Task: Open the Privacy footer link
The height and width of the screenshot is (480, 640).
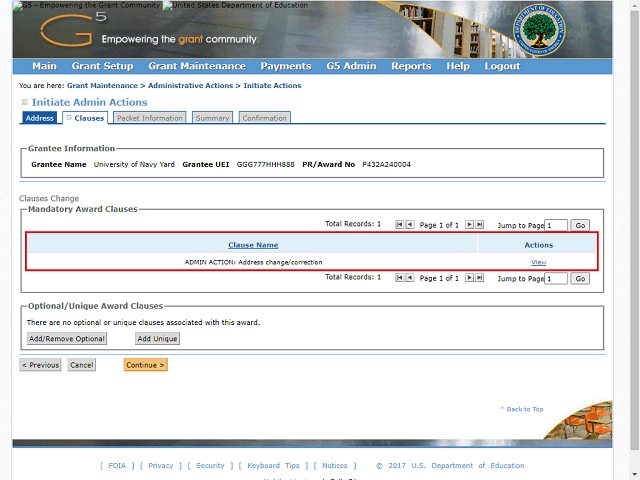Action: point(160,466)
